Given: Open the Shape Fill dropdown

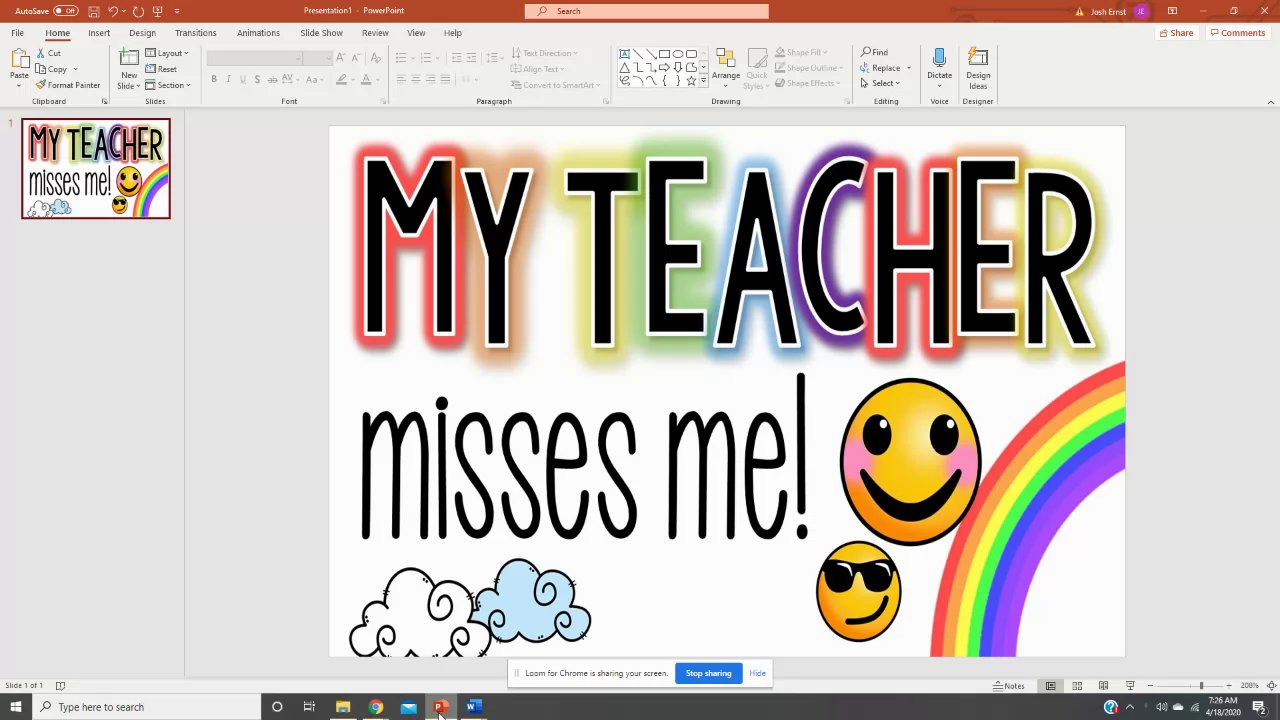Looking at the screenshot, I should (x=801, y=53).
